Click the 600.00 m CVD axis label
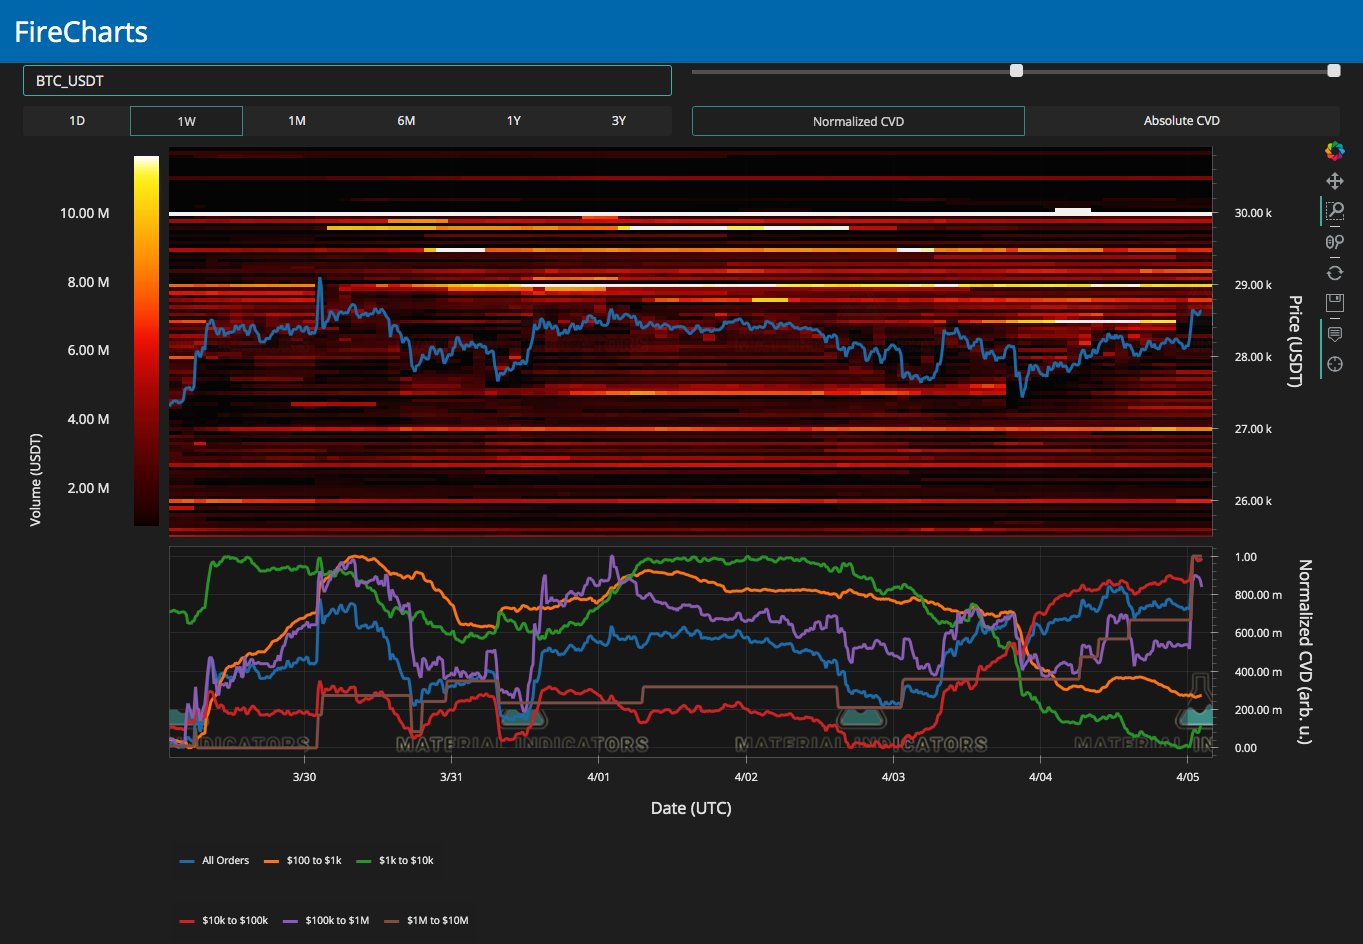 [x=1258, y=633]
